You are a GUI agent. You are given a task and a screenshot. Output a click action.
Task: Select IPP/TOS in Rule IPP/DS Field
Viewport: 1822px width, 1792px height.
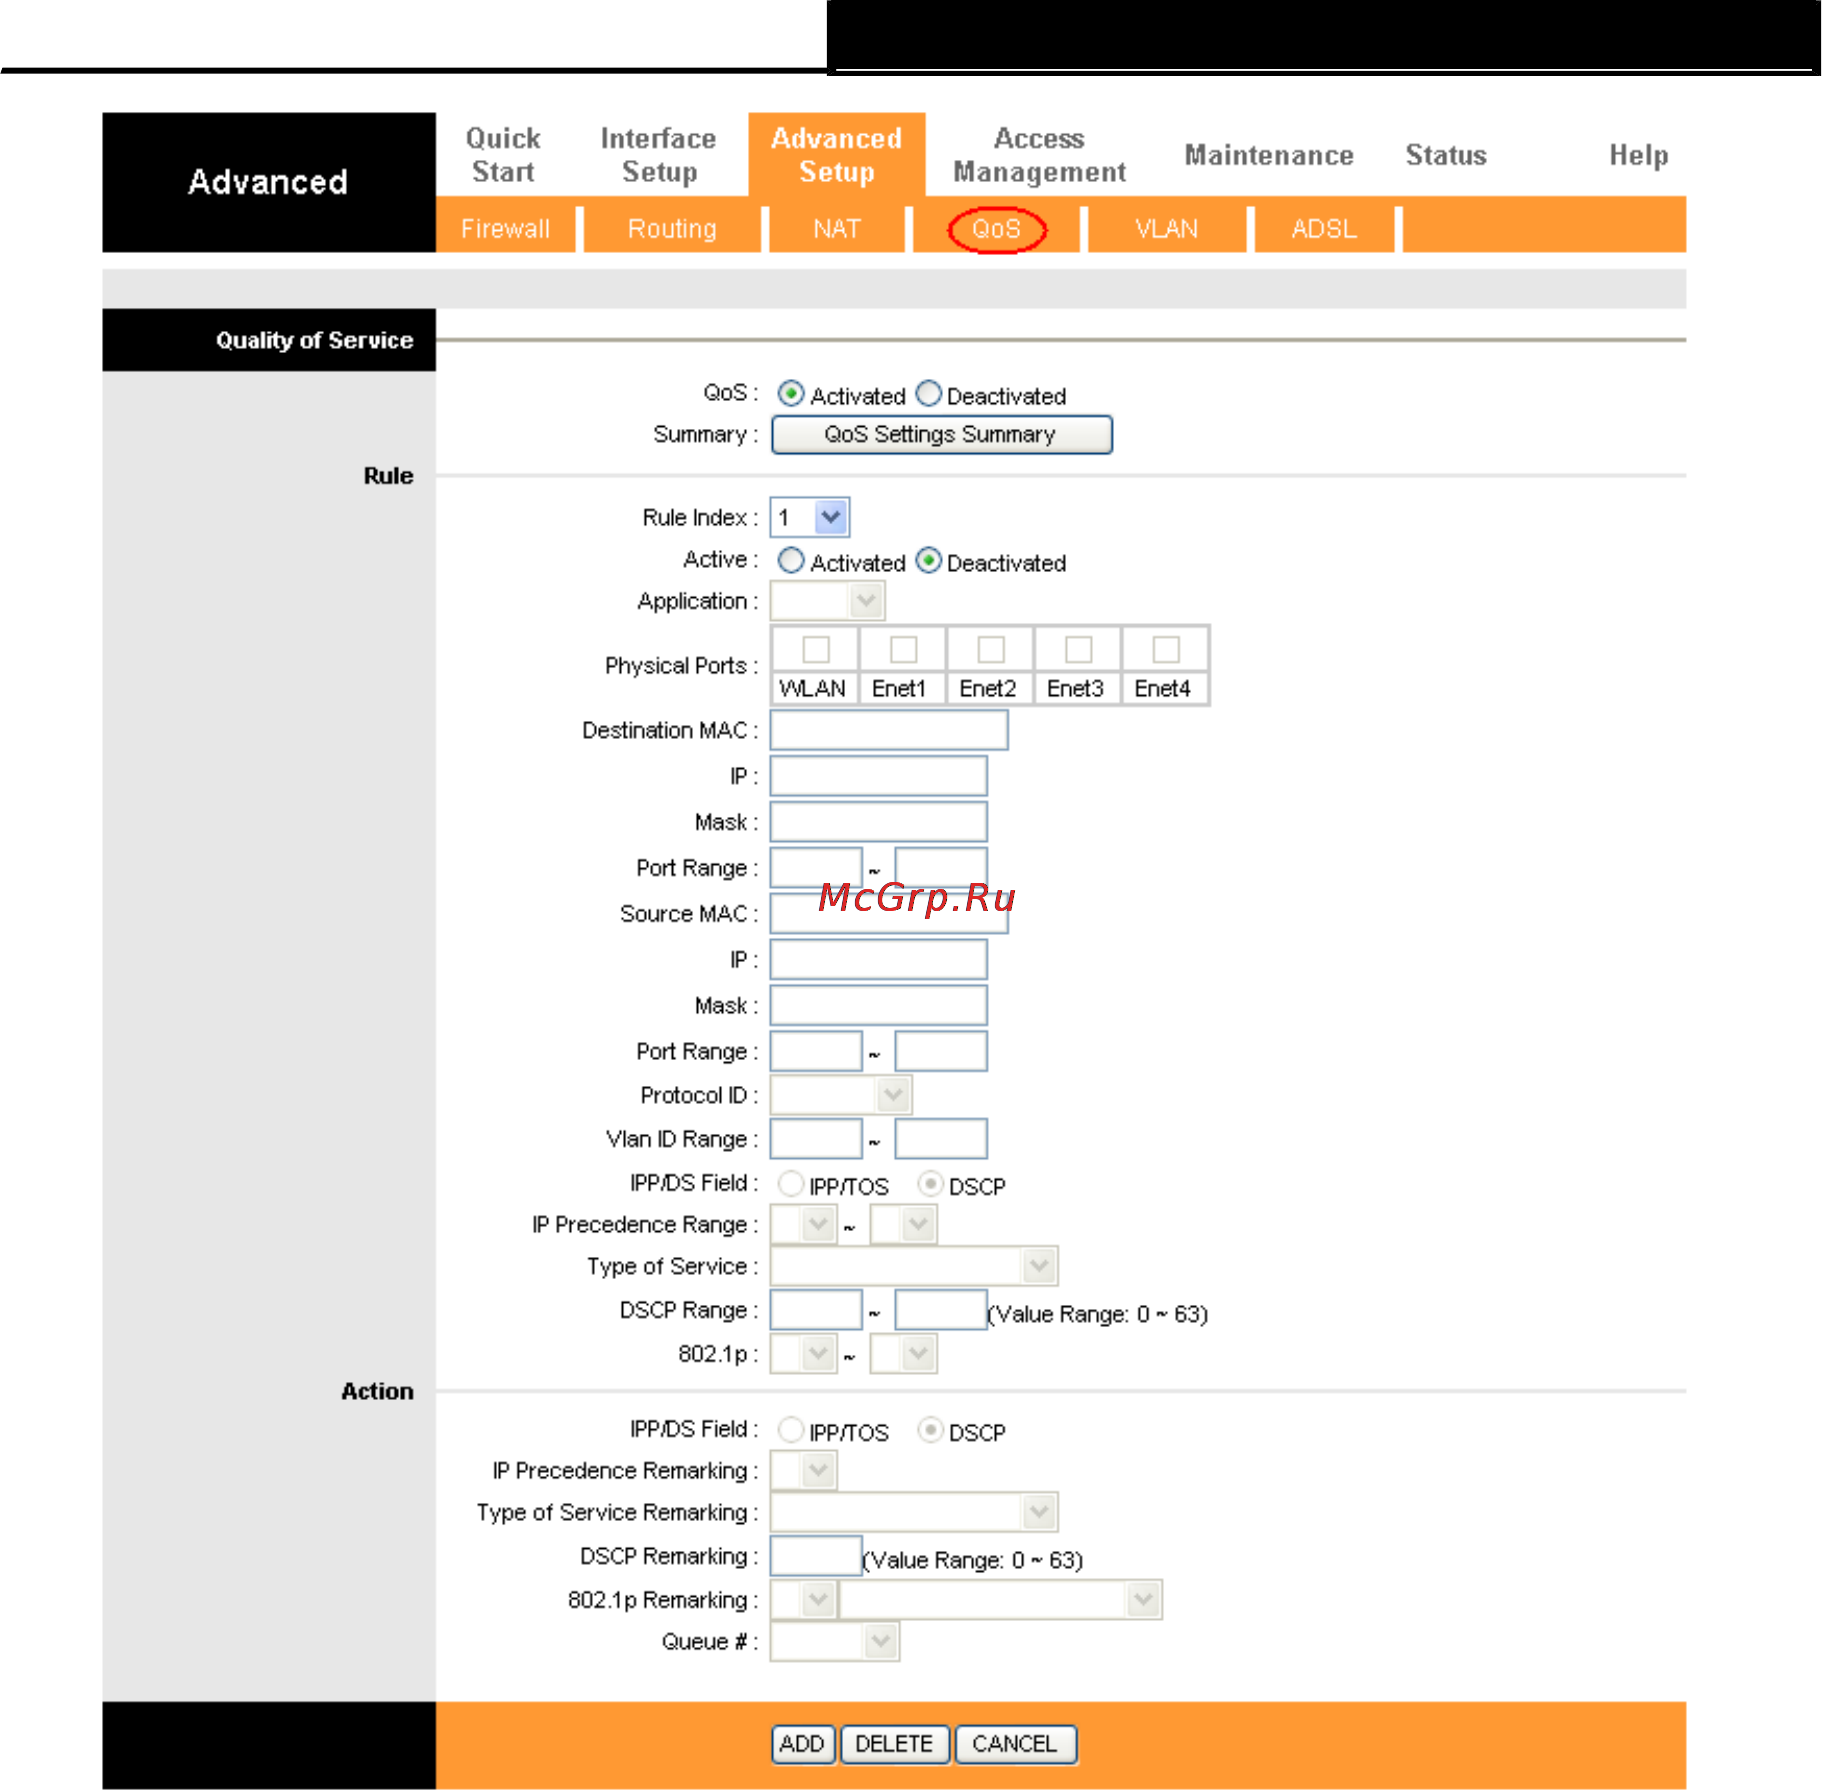[x=791, y=1184]
